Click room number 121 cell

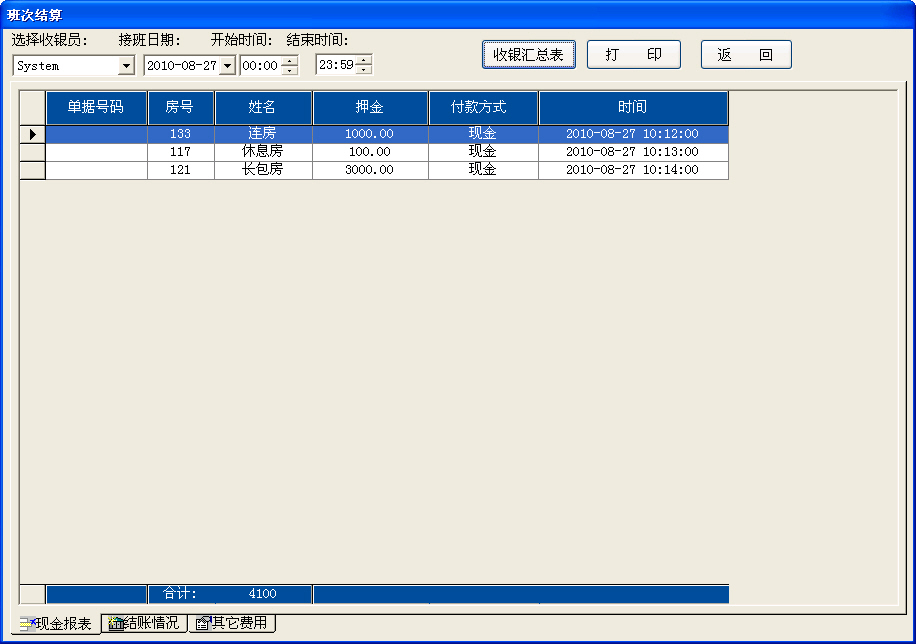[181, 170]
